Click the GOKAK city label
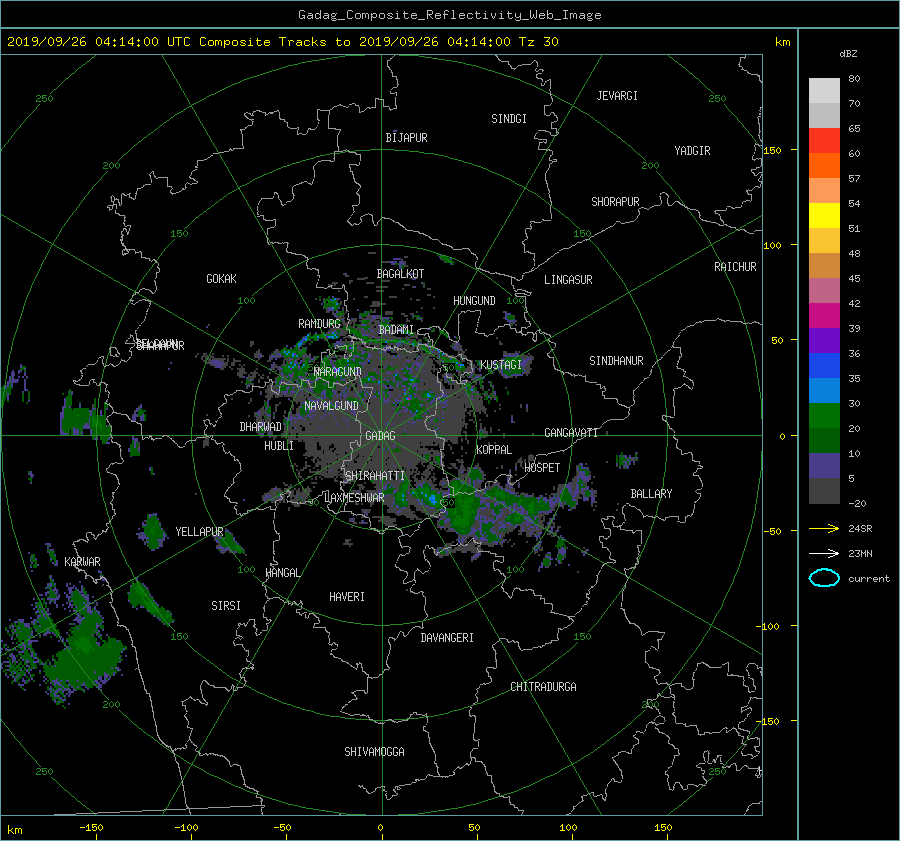Image resolution: width=900 pixels, height=841 pixels. point(221,279)
